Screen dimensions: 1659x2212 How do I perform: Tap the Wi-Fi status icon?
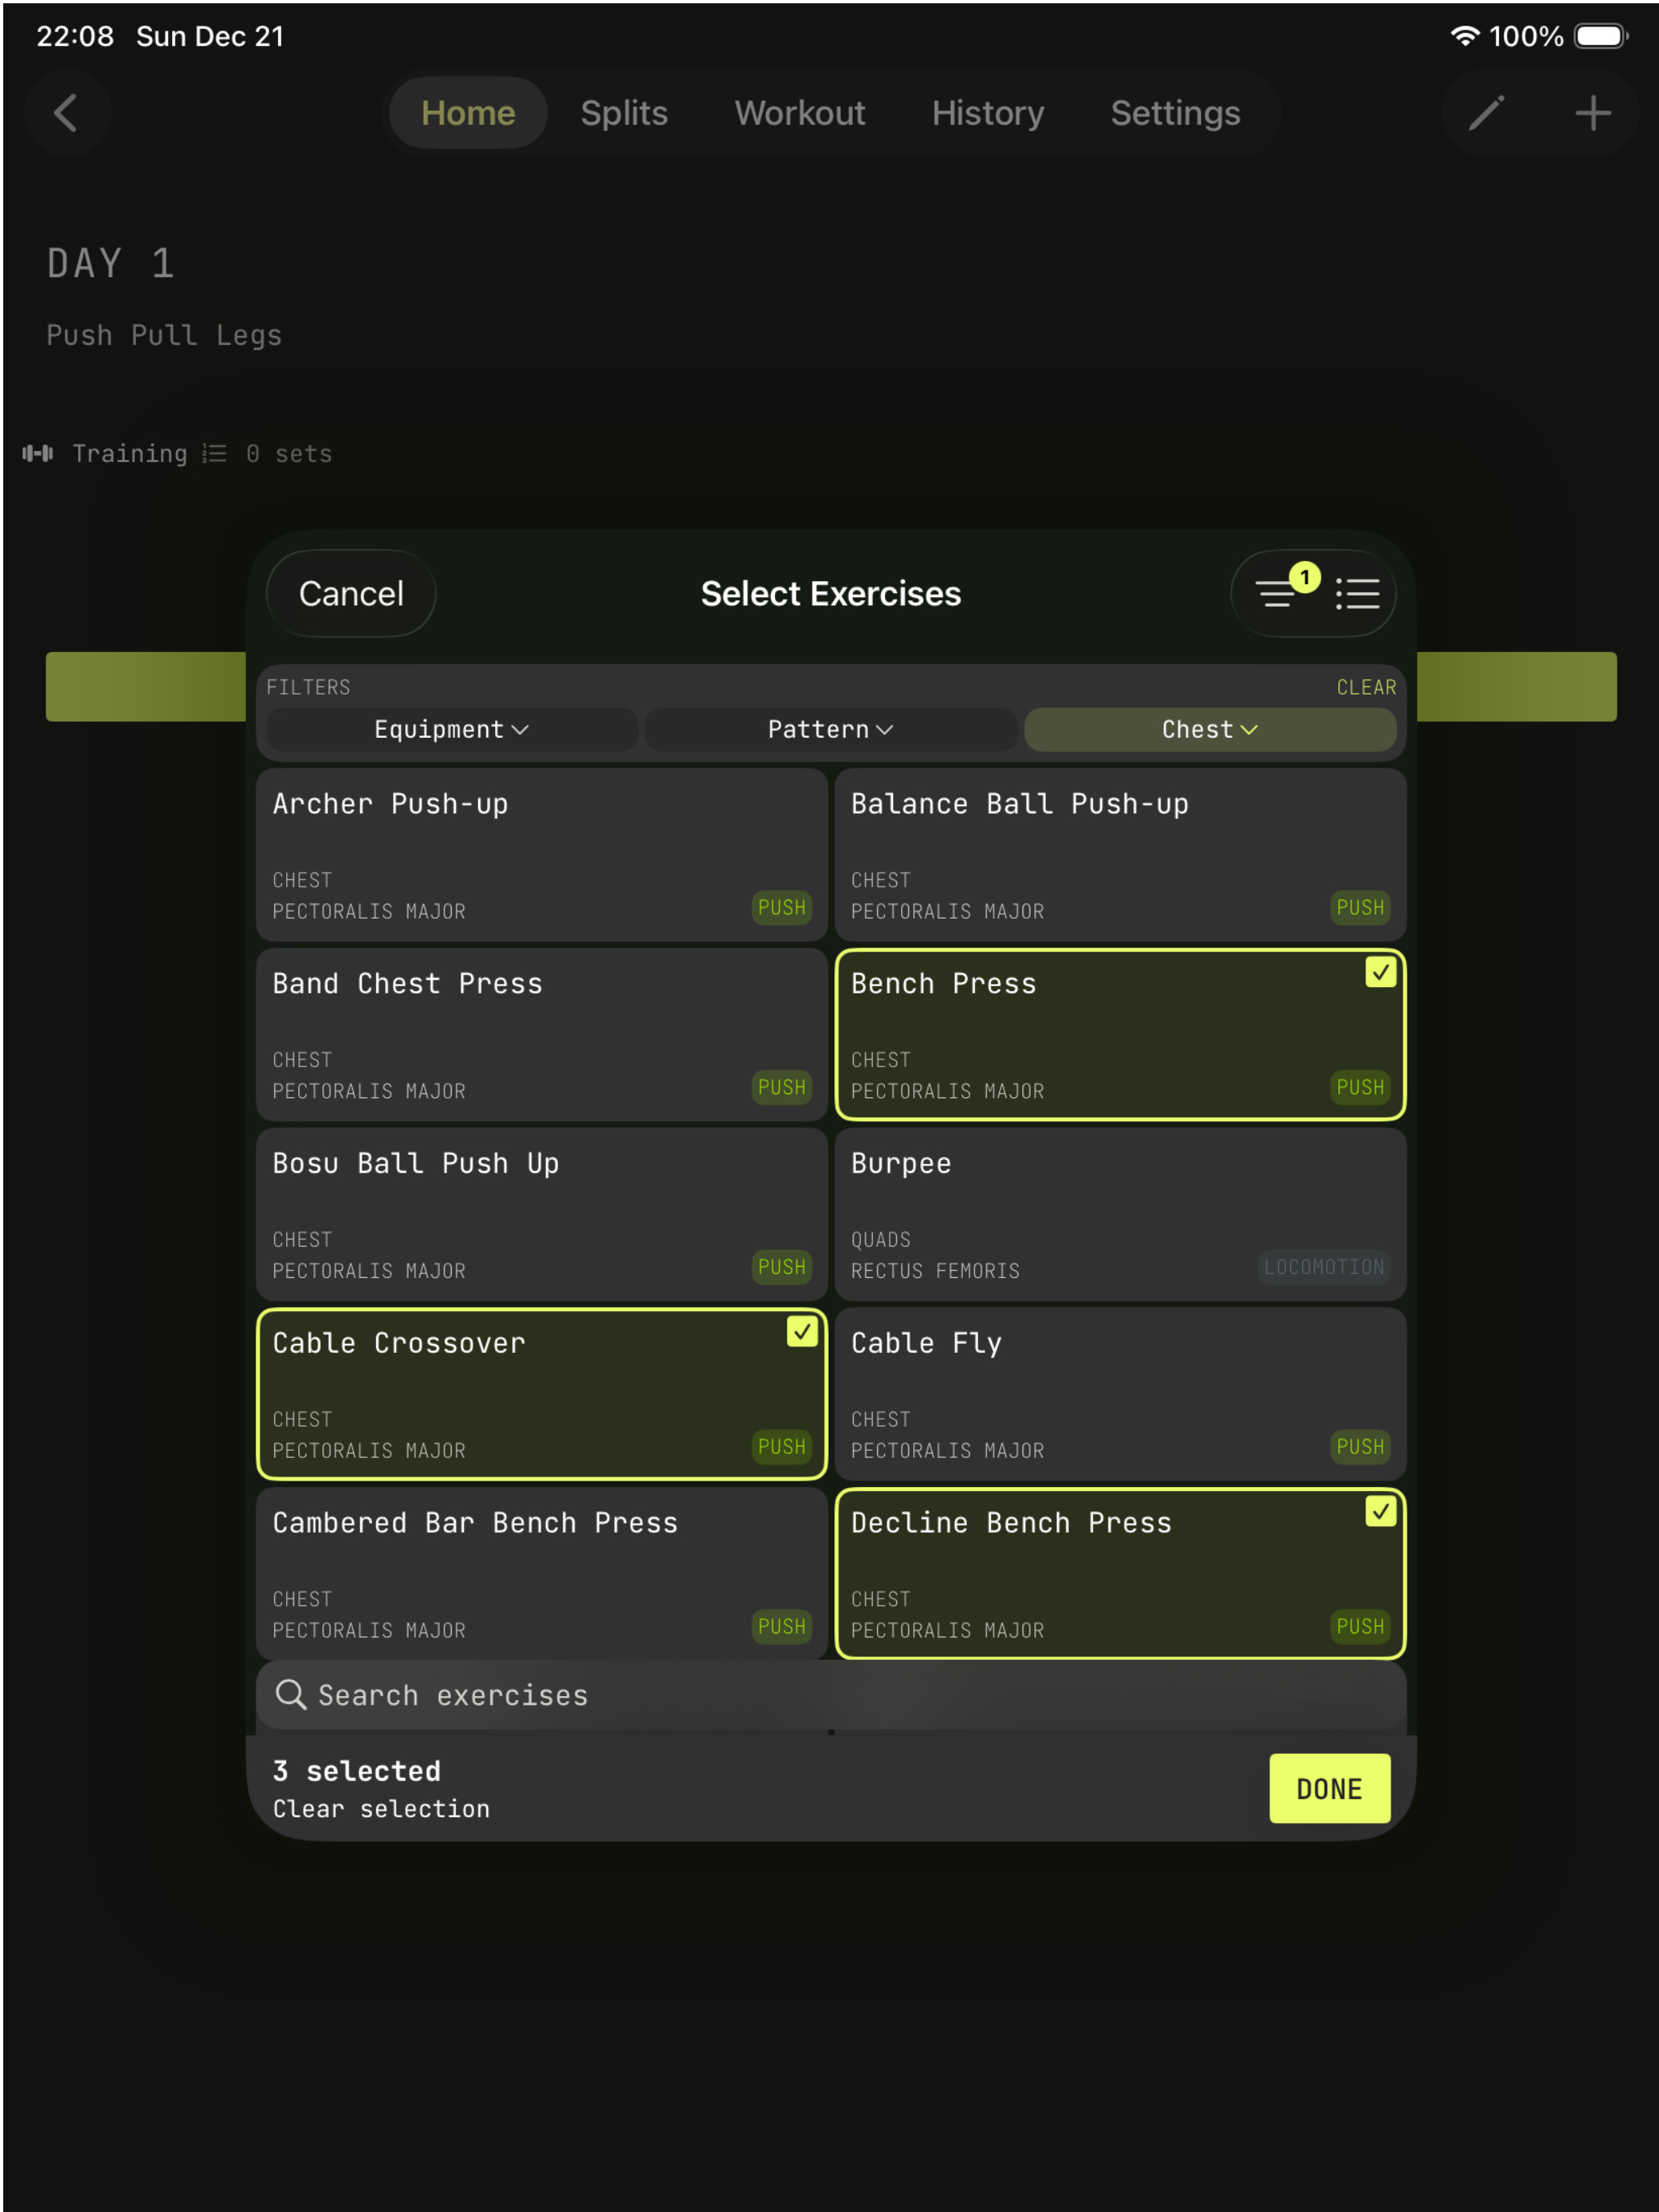(x=1464, y=36)
